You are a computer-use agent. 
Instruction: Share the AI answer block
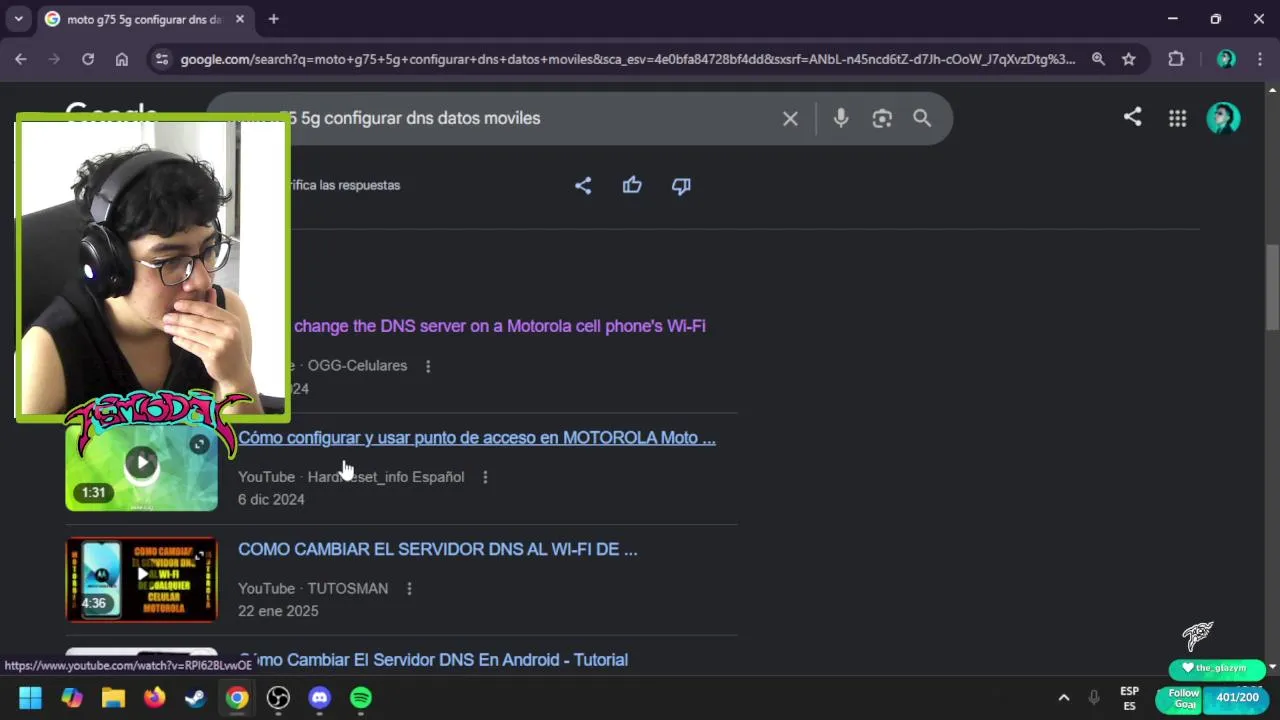(x=583, y=185)
